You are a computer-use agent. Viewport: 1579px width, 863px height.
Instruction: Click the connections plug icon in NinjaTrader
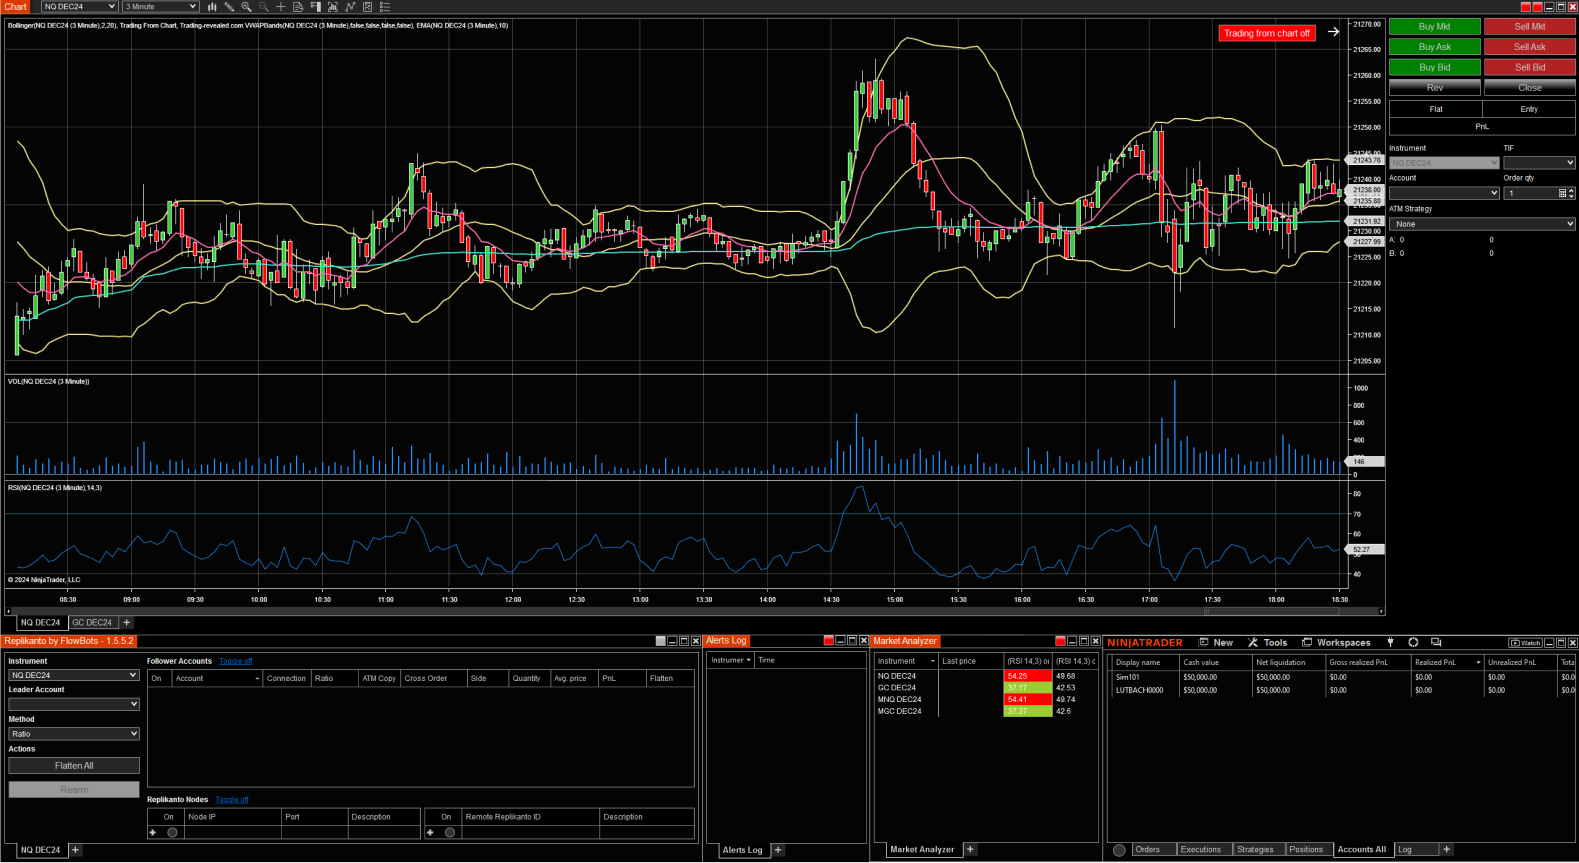(1390, 643)
